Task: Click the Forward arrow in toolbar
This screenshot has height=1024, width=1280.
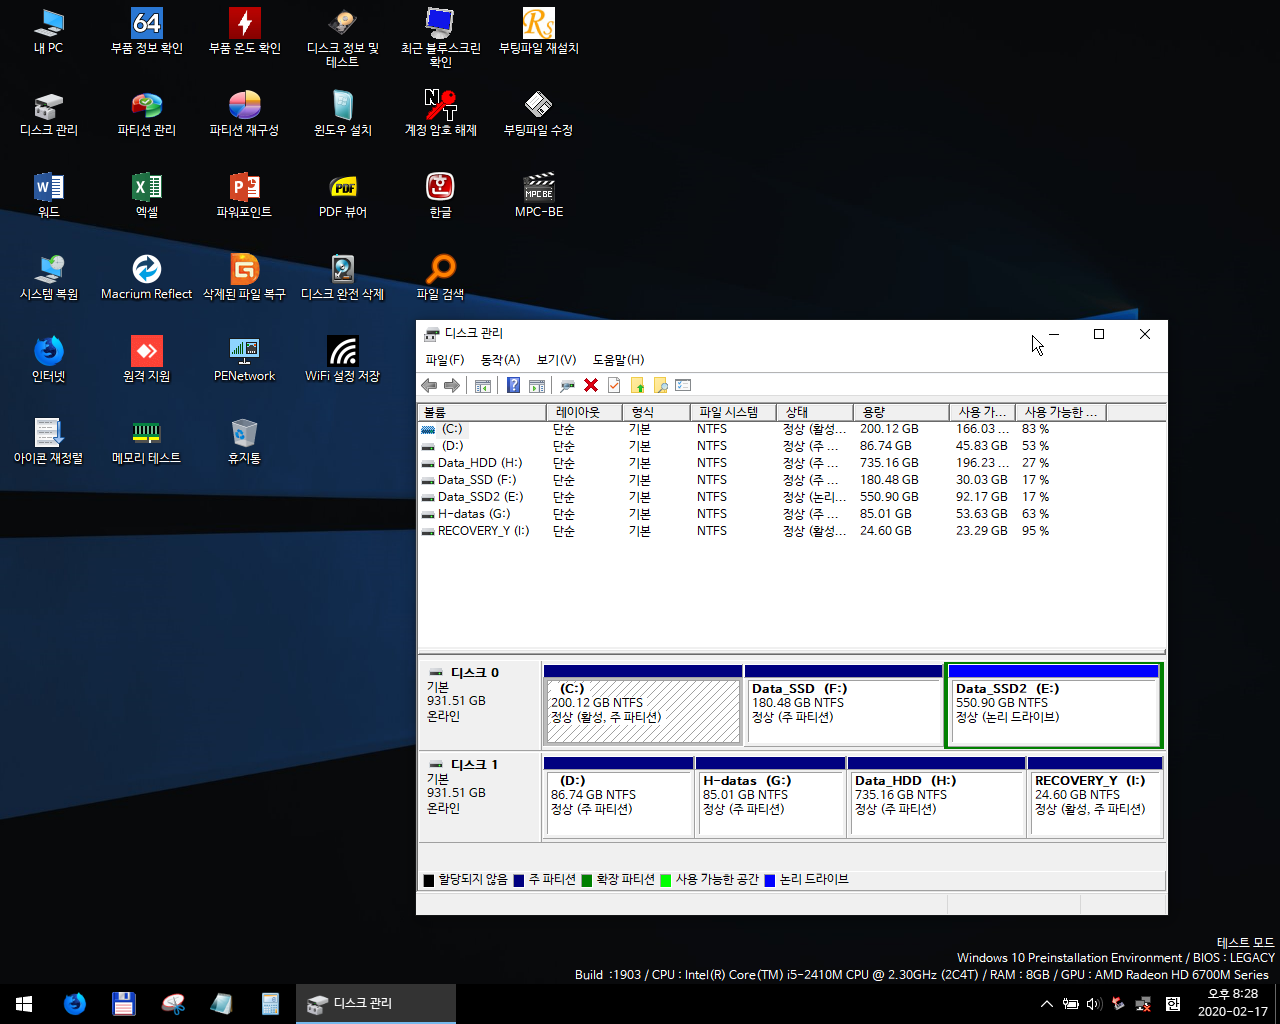Action: tap(452, 386)
